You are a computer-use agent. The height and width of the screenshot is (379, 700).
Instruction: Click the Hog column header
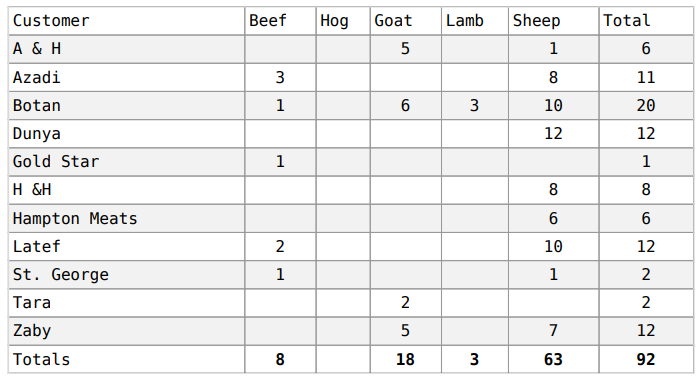tap(343, 21)
